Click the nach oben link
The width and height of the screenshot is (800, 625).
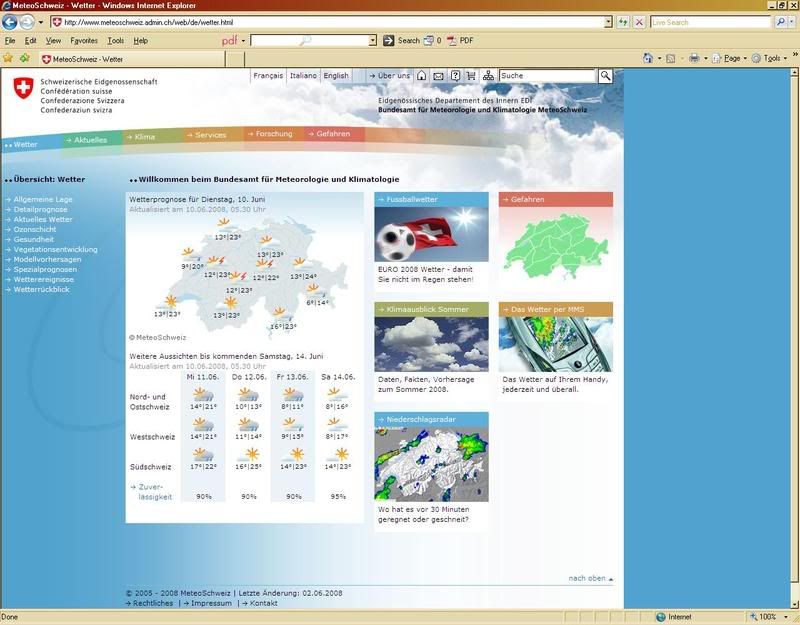pos(590,578)
